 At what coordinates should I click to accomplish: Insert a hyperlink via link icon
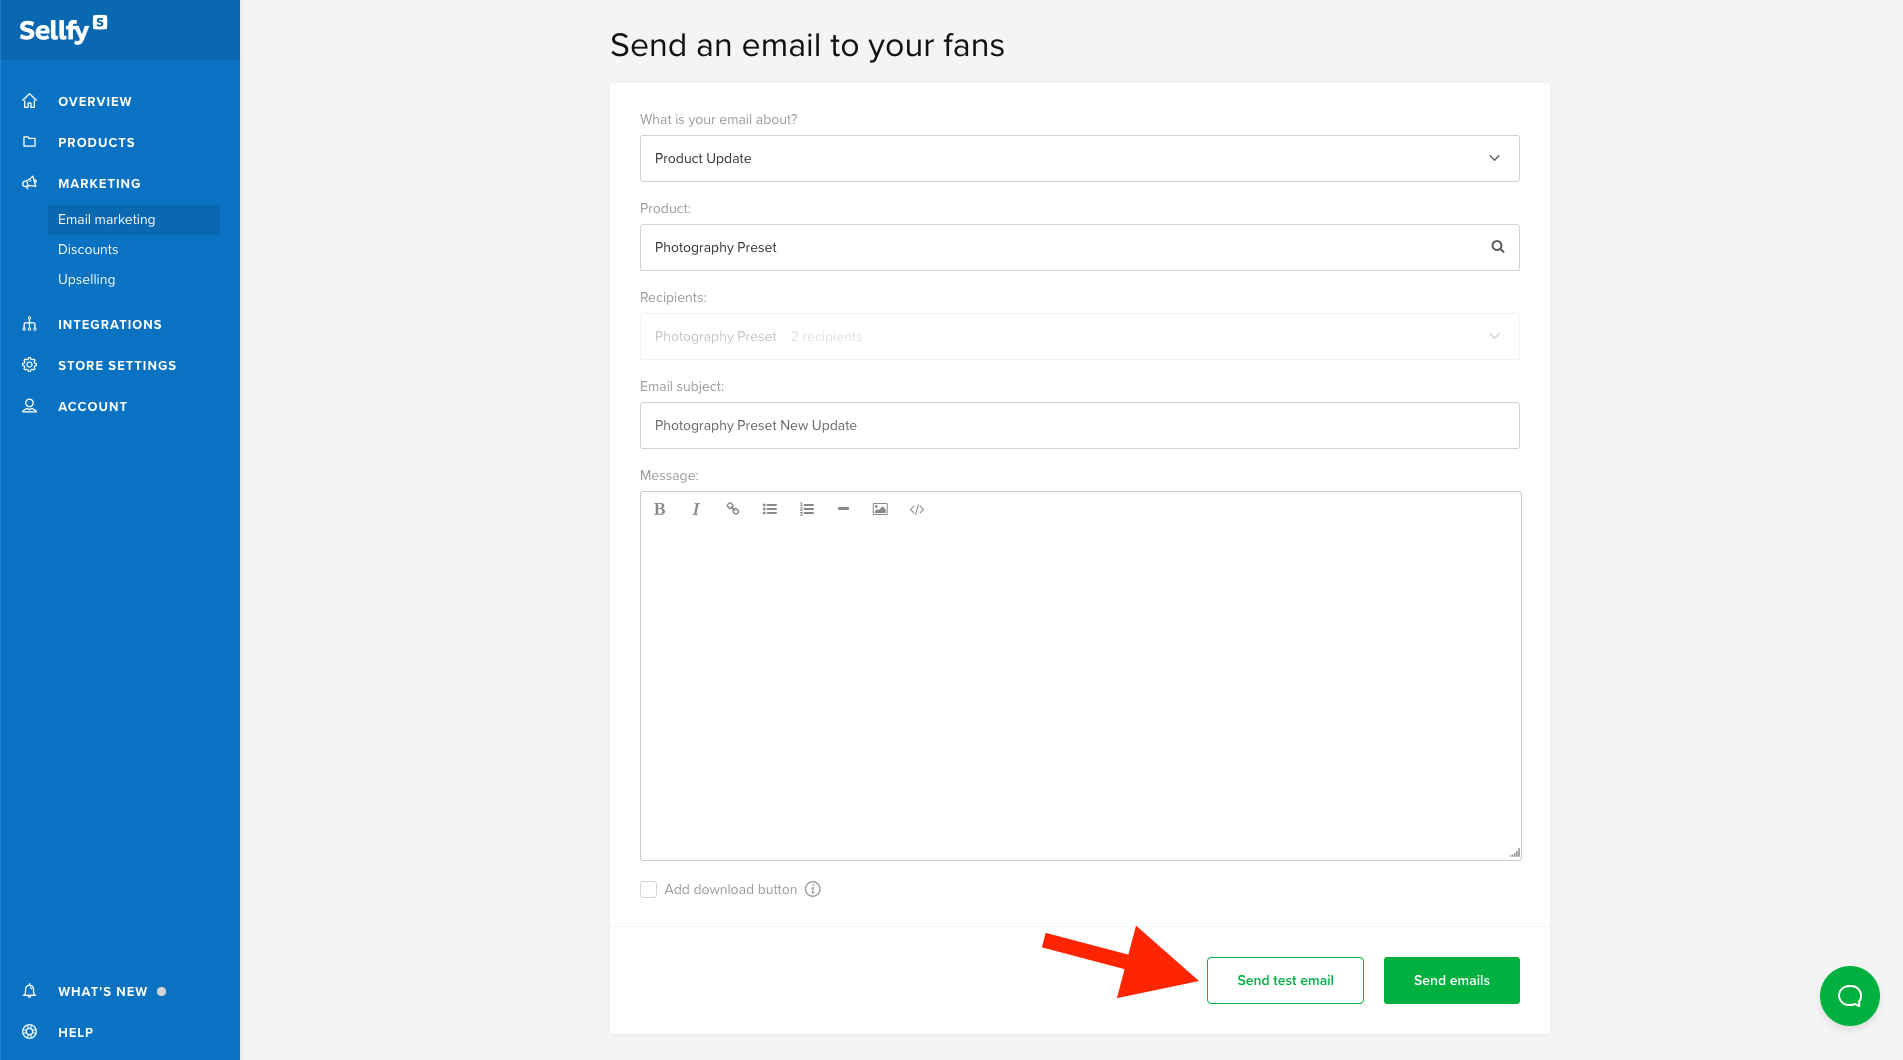coord(733,509)
